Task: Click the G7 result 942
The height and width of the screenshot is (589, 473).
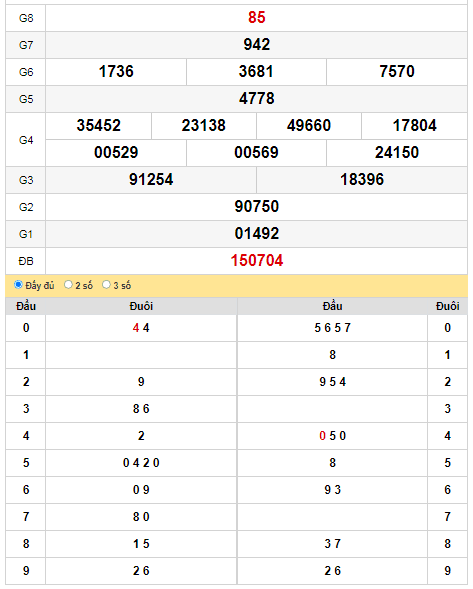Action: pyautogui.click(x=257, y=44)
